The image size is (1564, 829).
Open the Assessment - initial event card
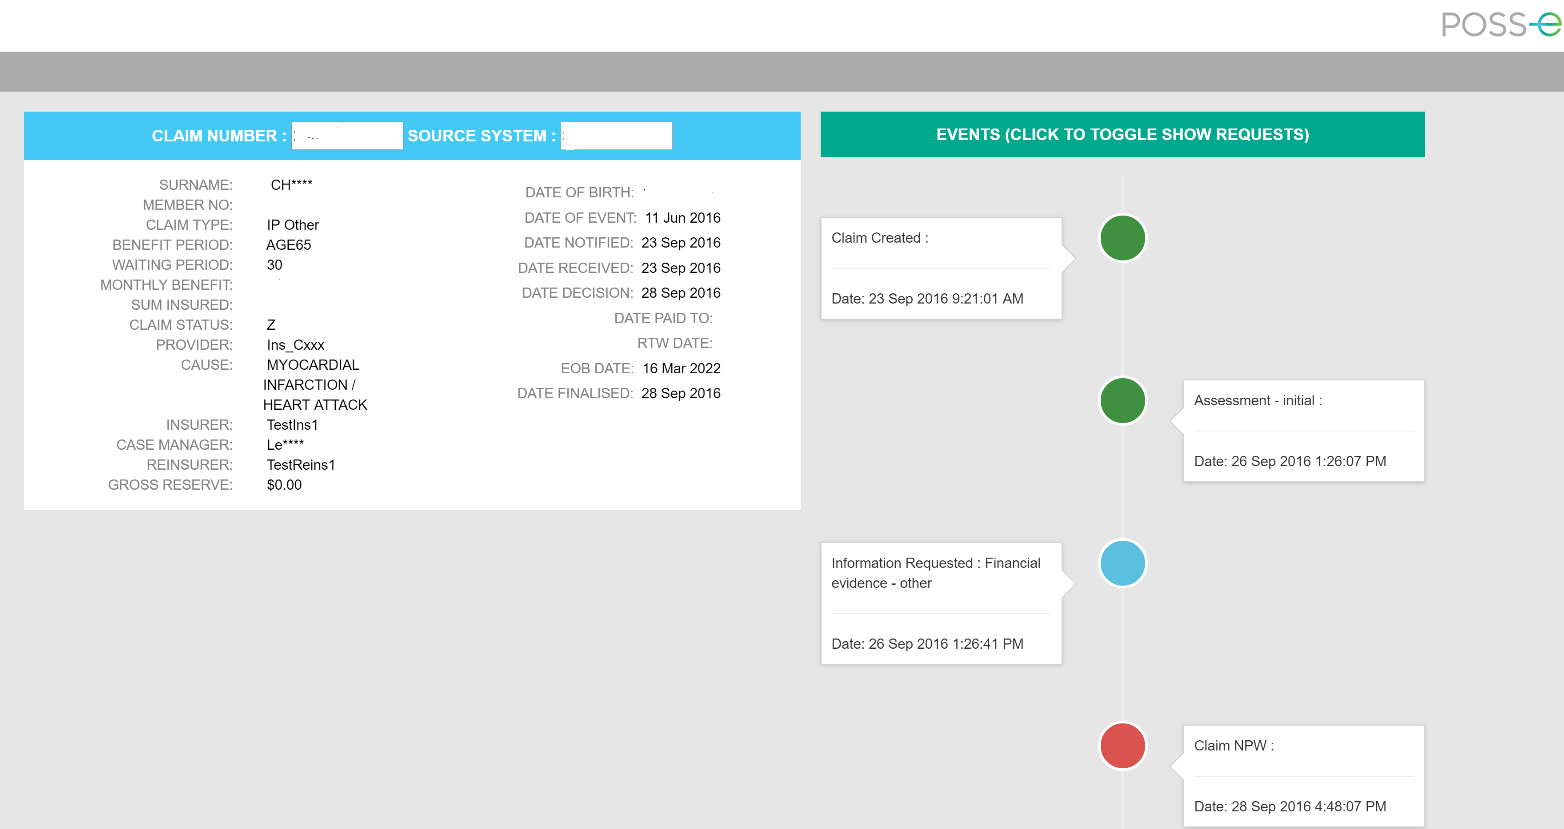tap(1302, 430)
